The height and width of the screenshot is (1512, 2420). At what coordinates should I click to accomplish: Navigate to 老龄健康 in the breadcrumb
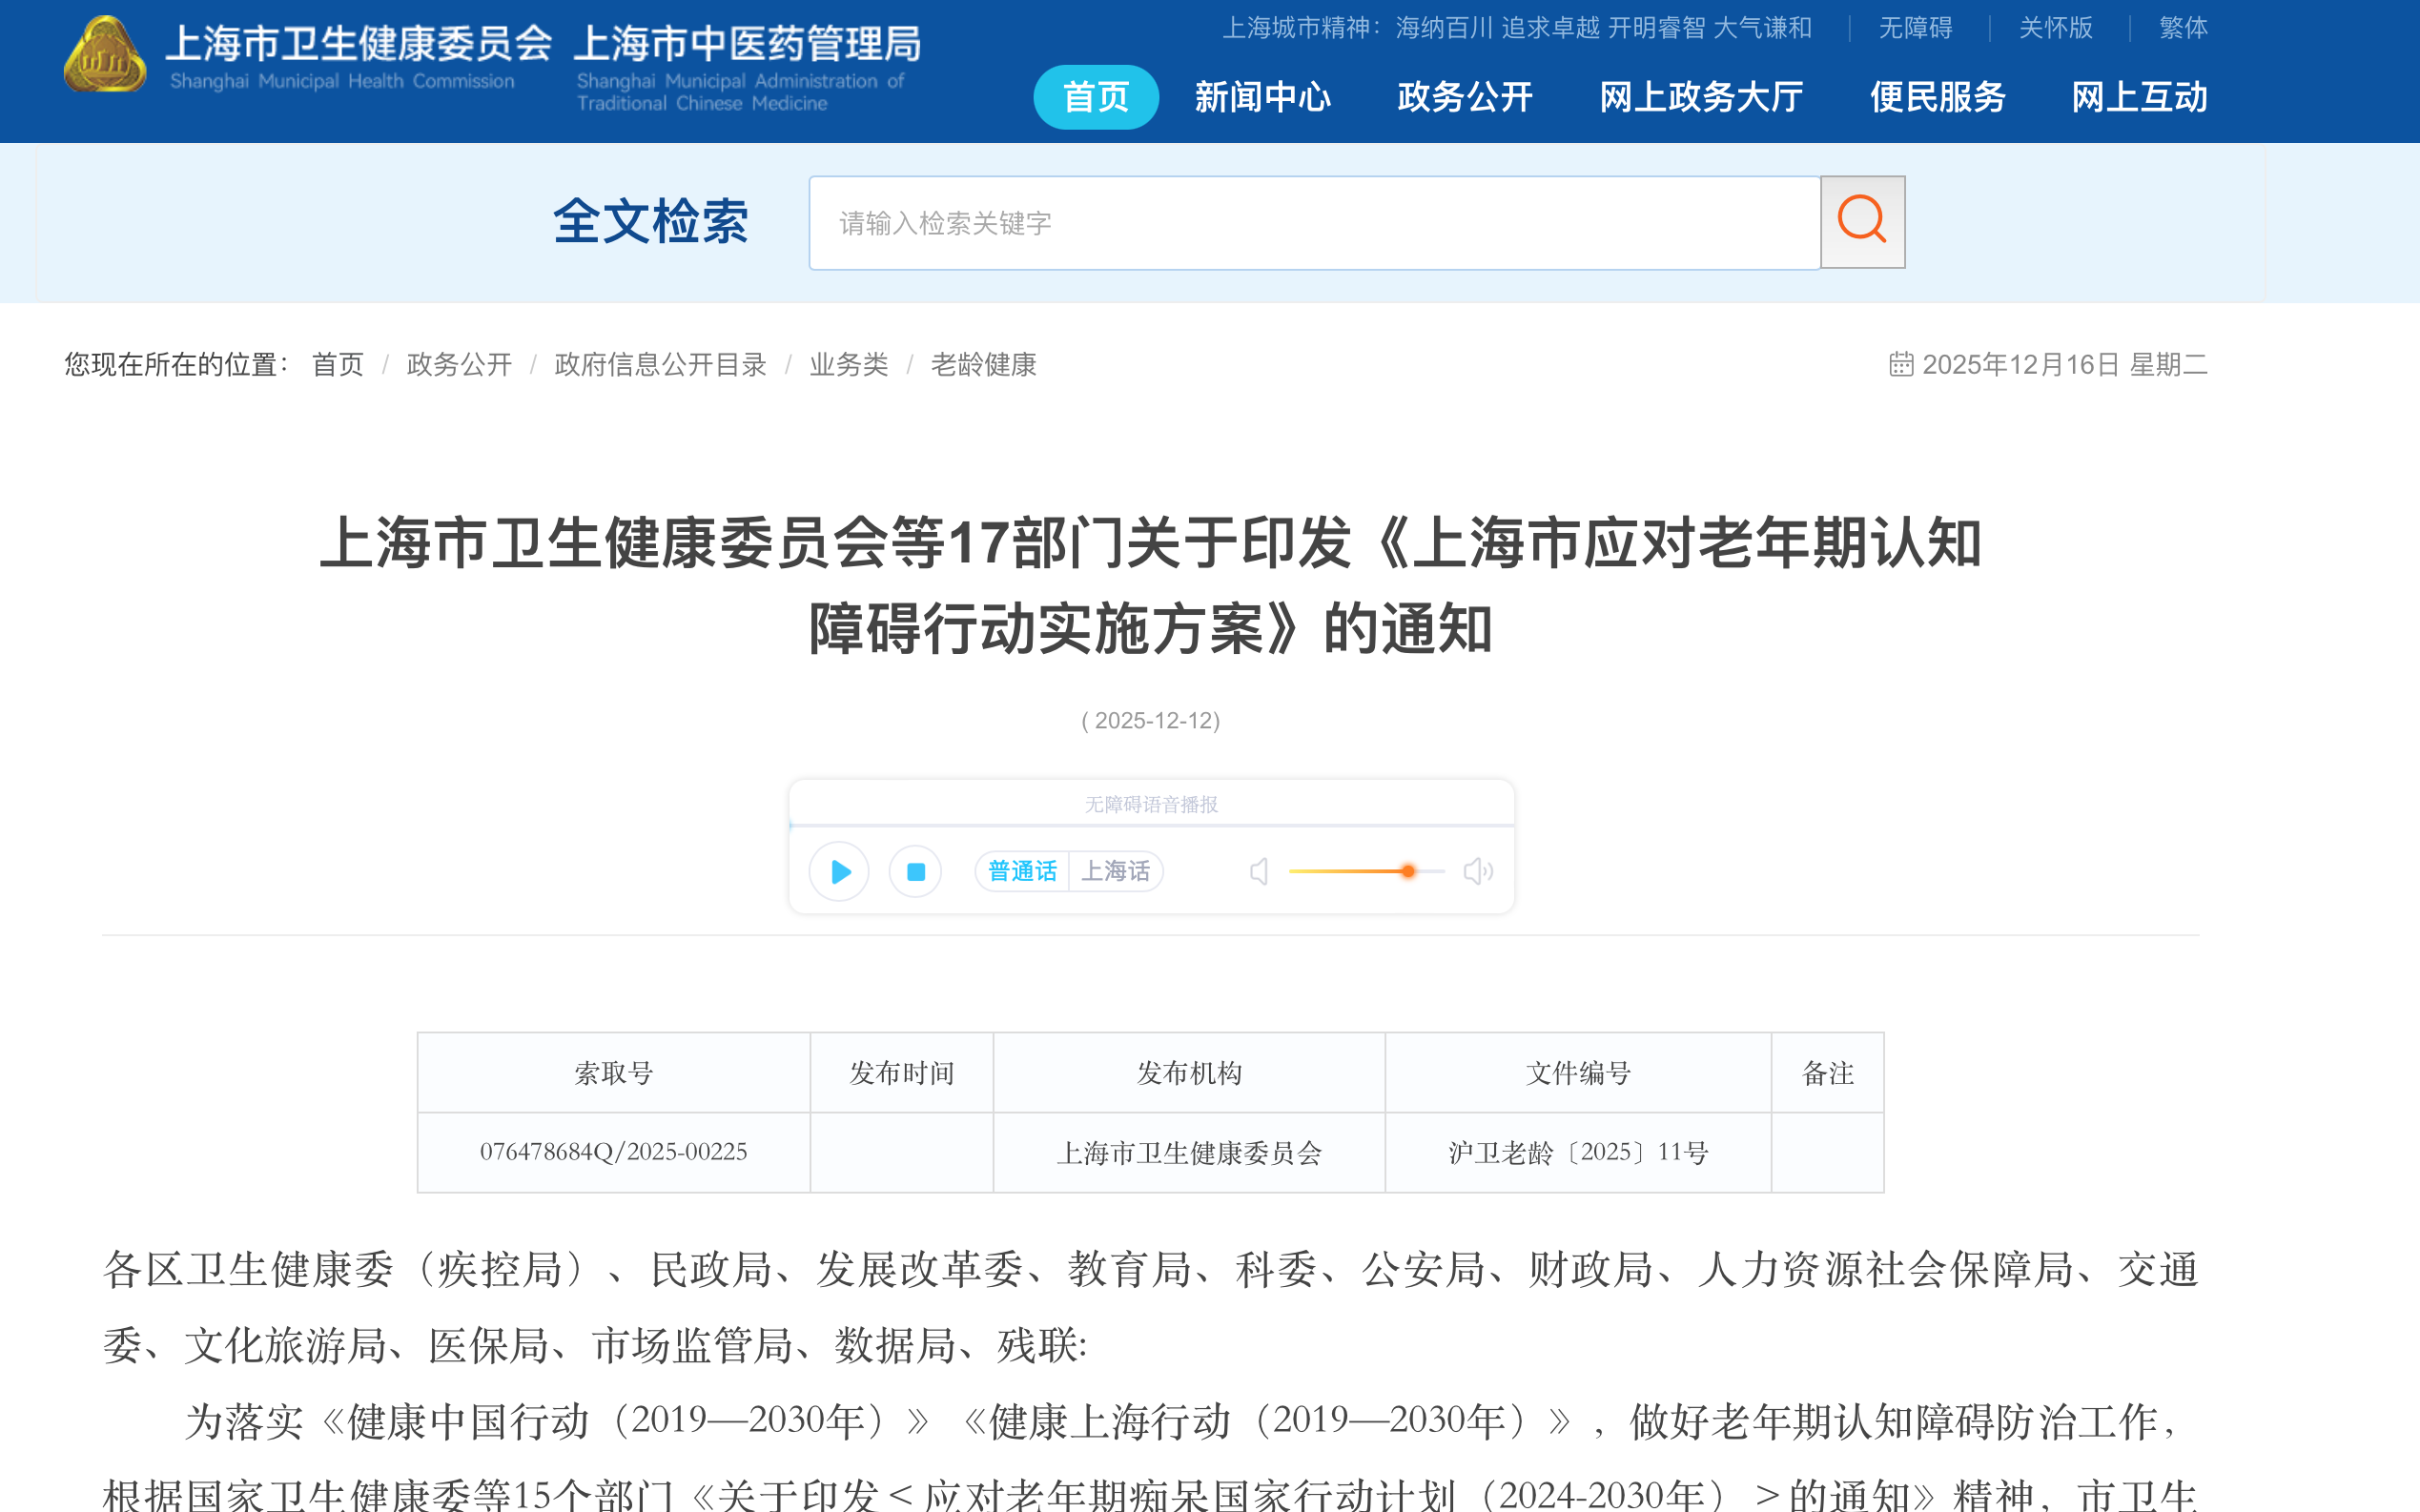pyautogui.click(x=984, y=364)
